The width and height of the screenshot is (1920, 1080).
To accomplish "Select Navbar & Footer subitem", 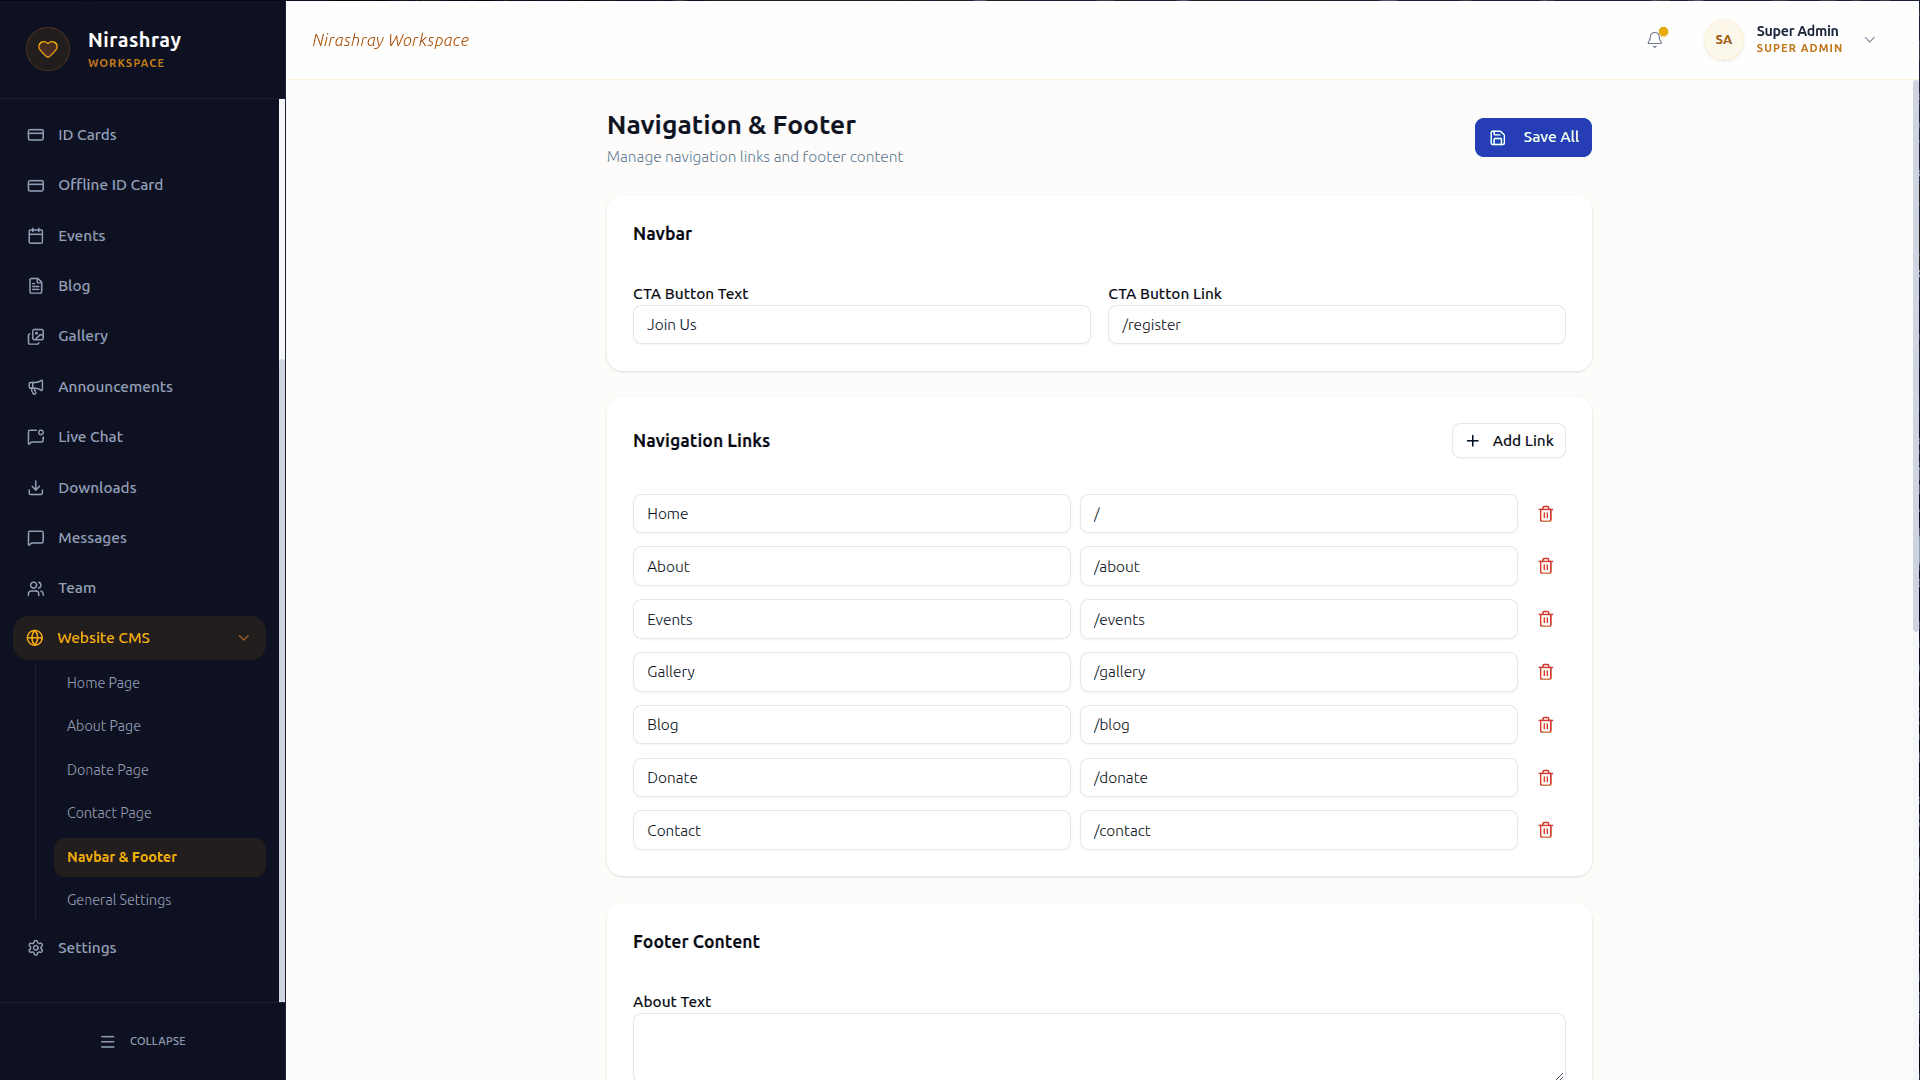I will [x=160, y=857].
